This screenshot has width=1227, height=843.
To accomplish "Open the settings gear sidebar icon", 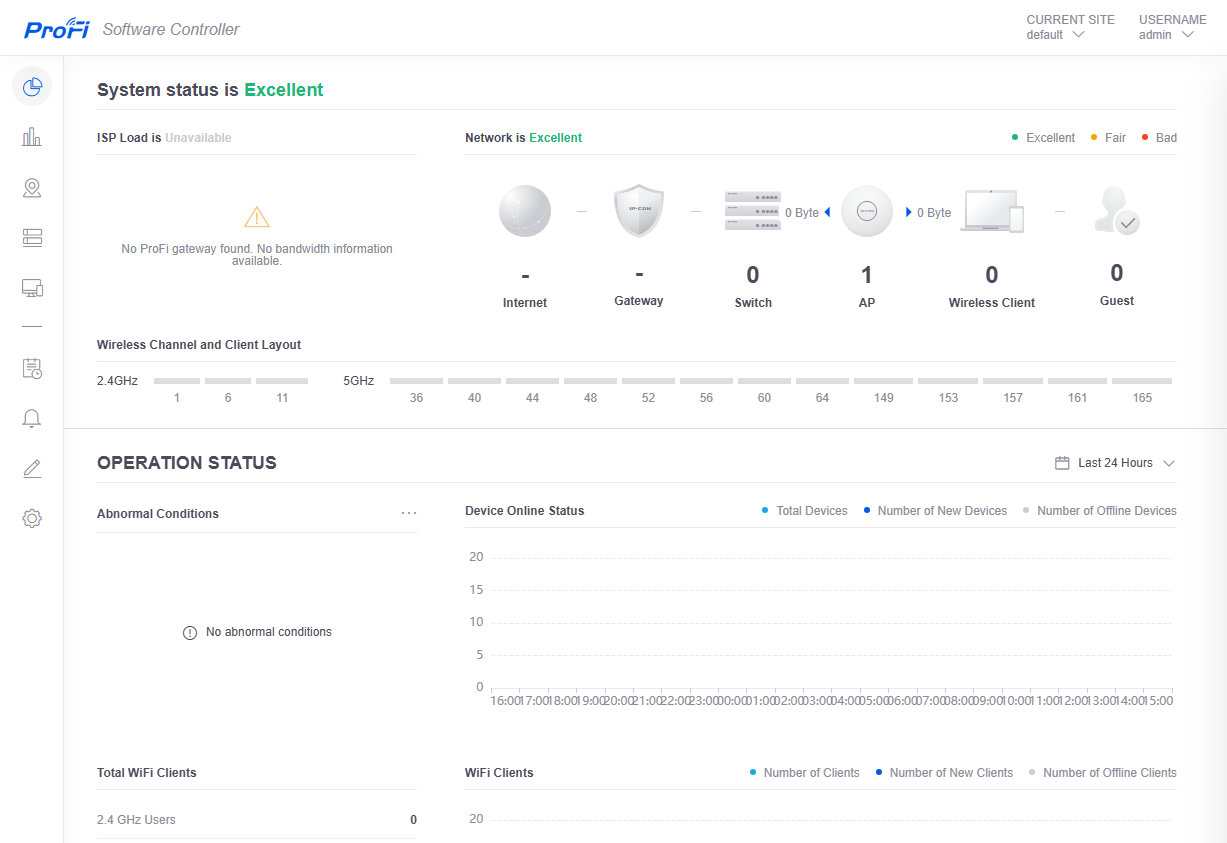I will pyautogui.click(x=32, y=518).
